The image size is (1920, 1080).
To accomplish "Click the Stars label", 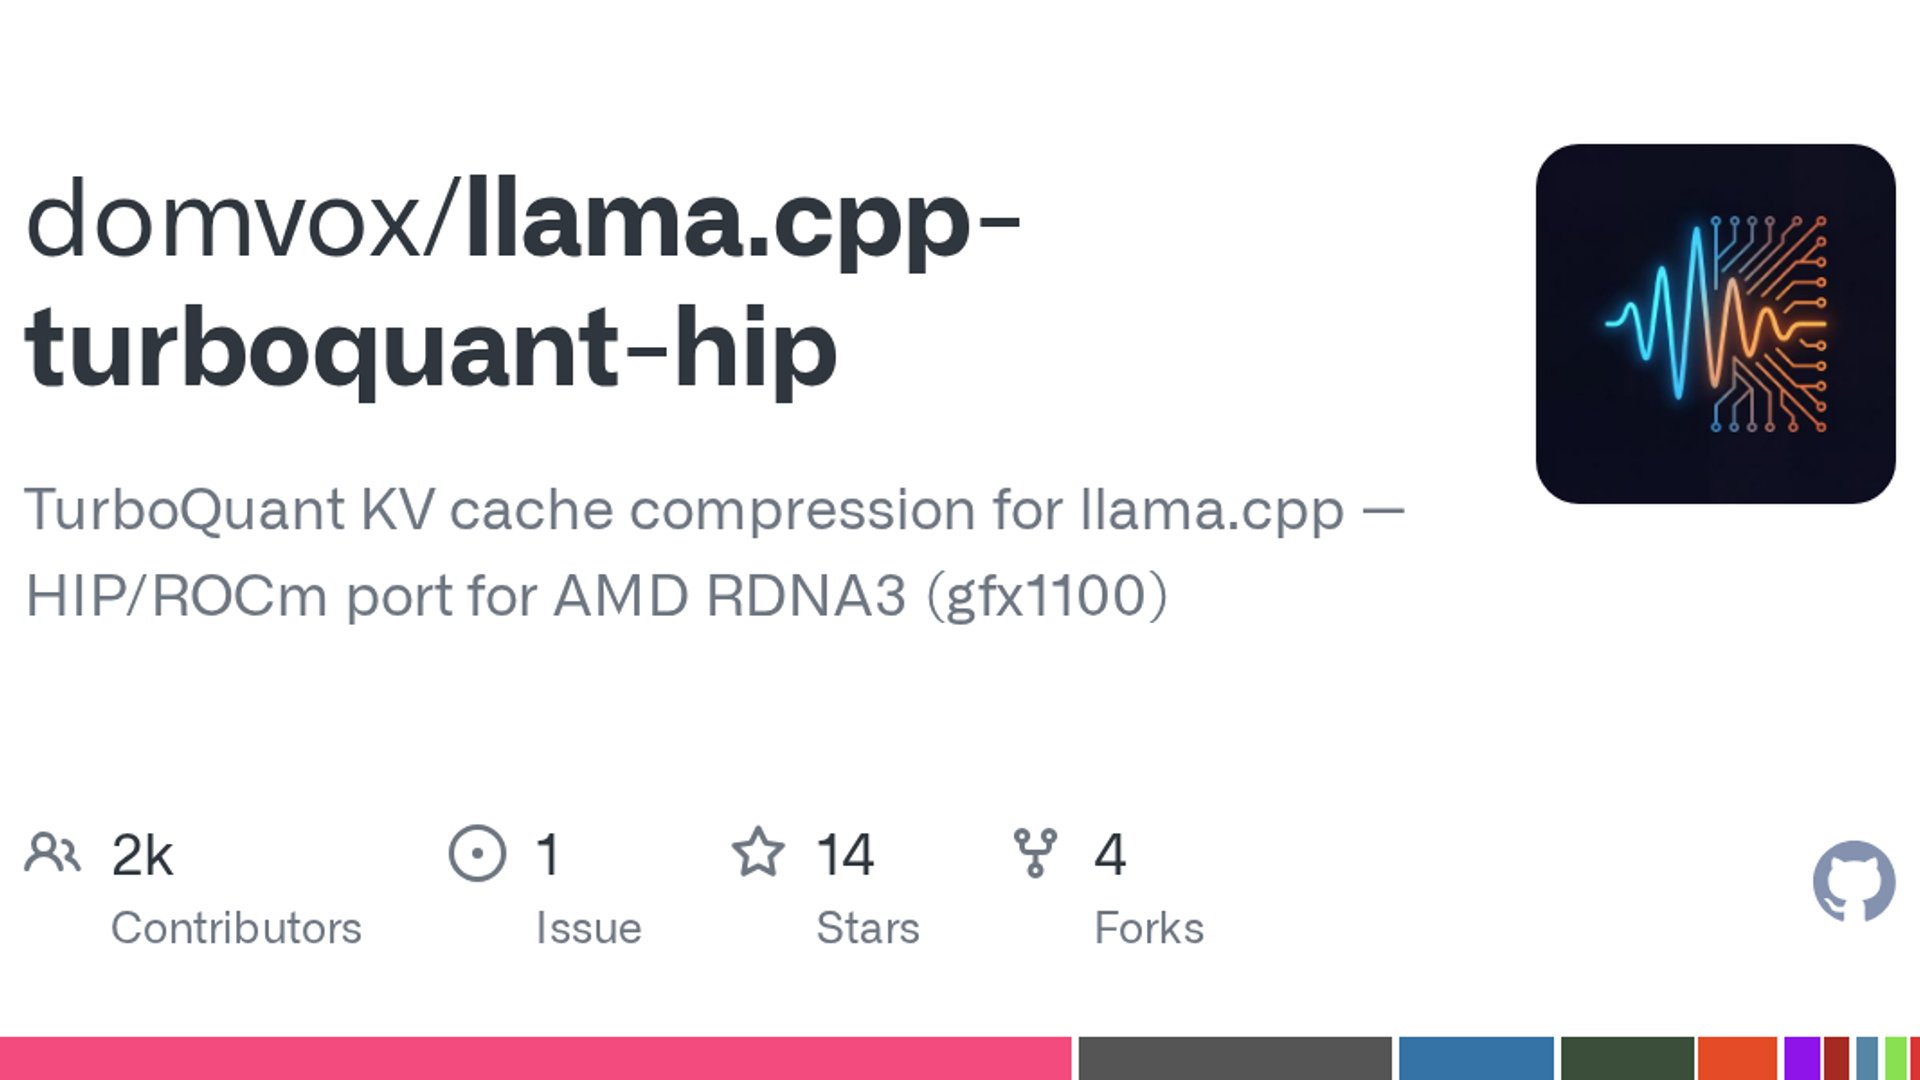I will click(x=867, y=928).
